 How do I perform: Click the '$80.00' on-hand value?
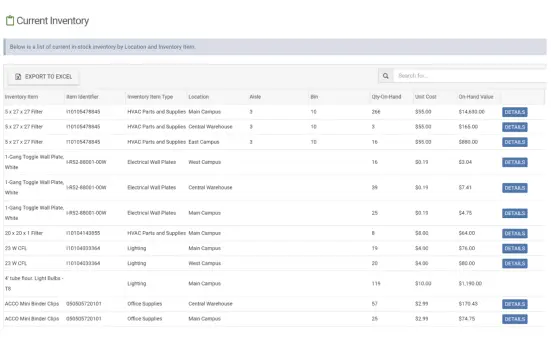click(467, 263)
